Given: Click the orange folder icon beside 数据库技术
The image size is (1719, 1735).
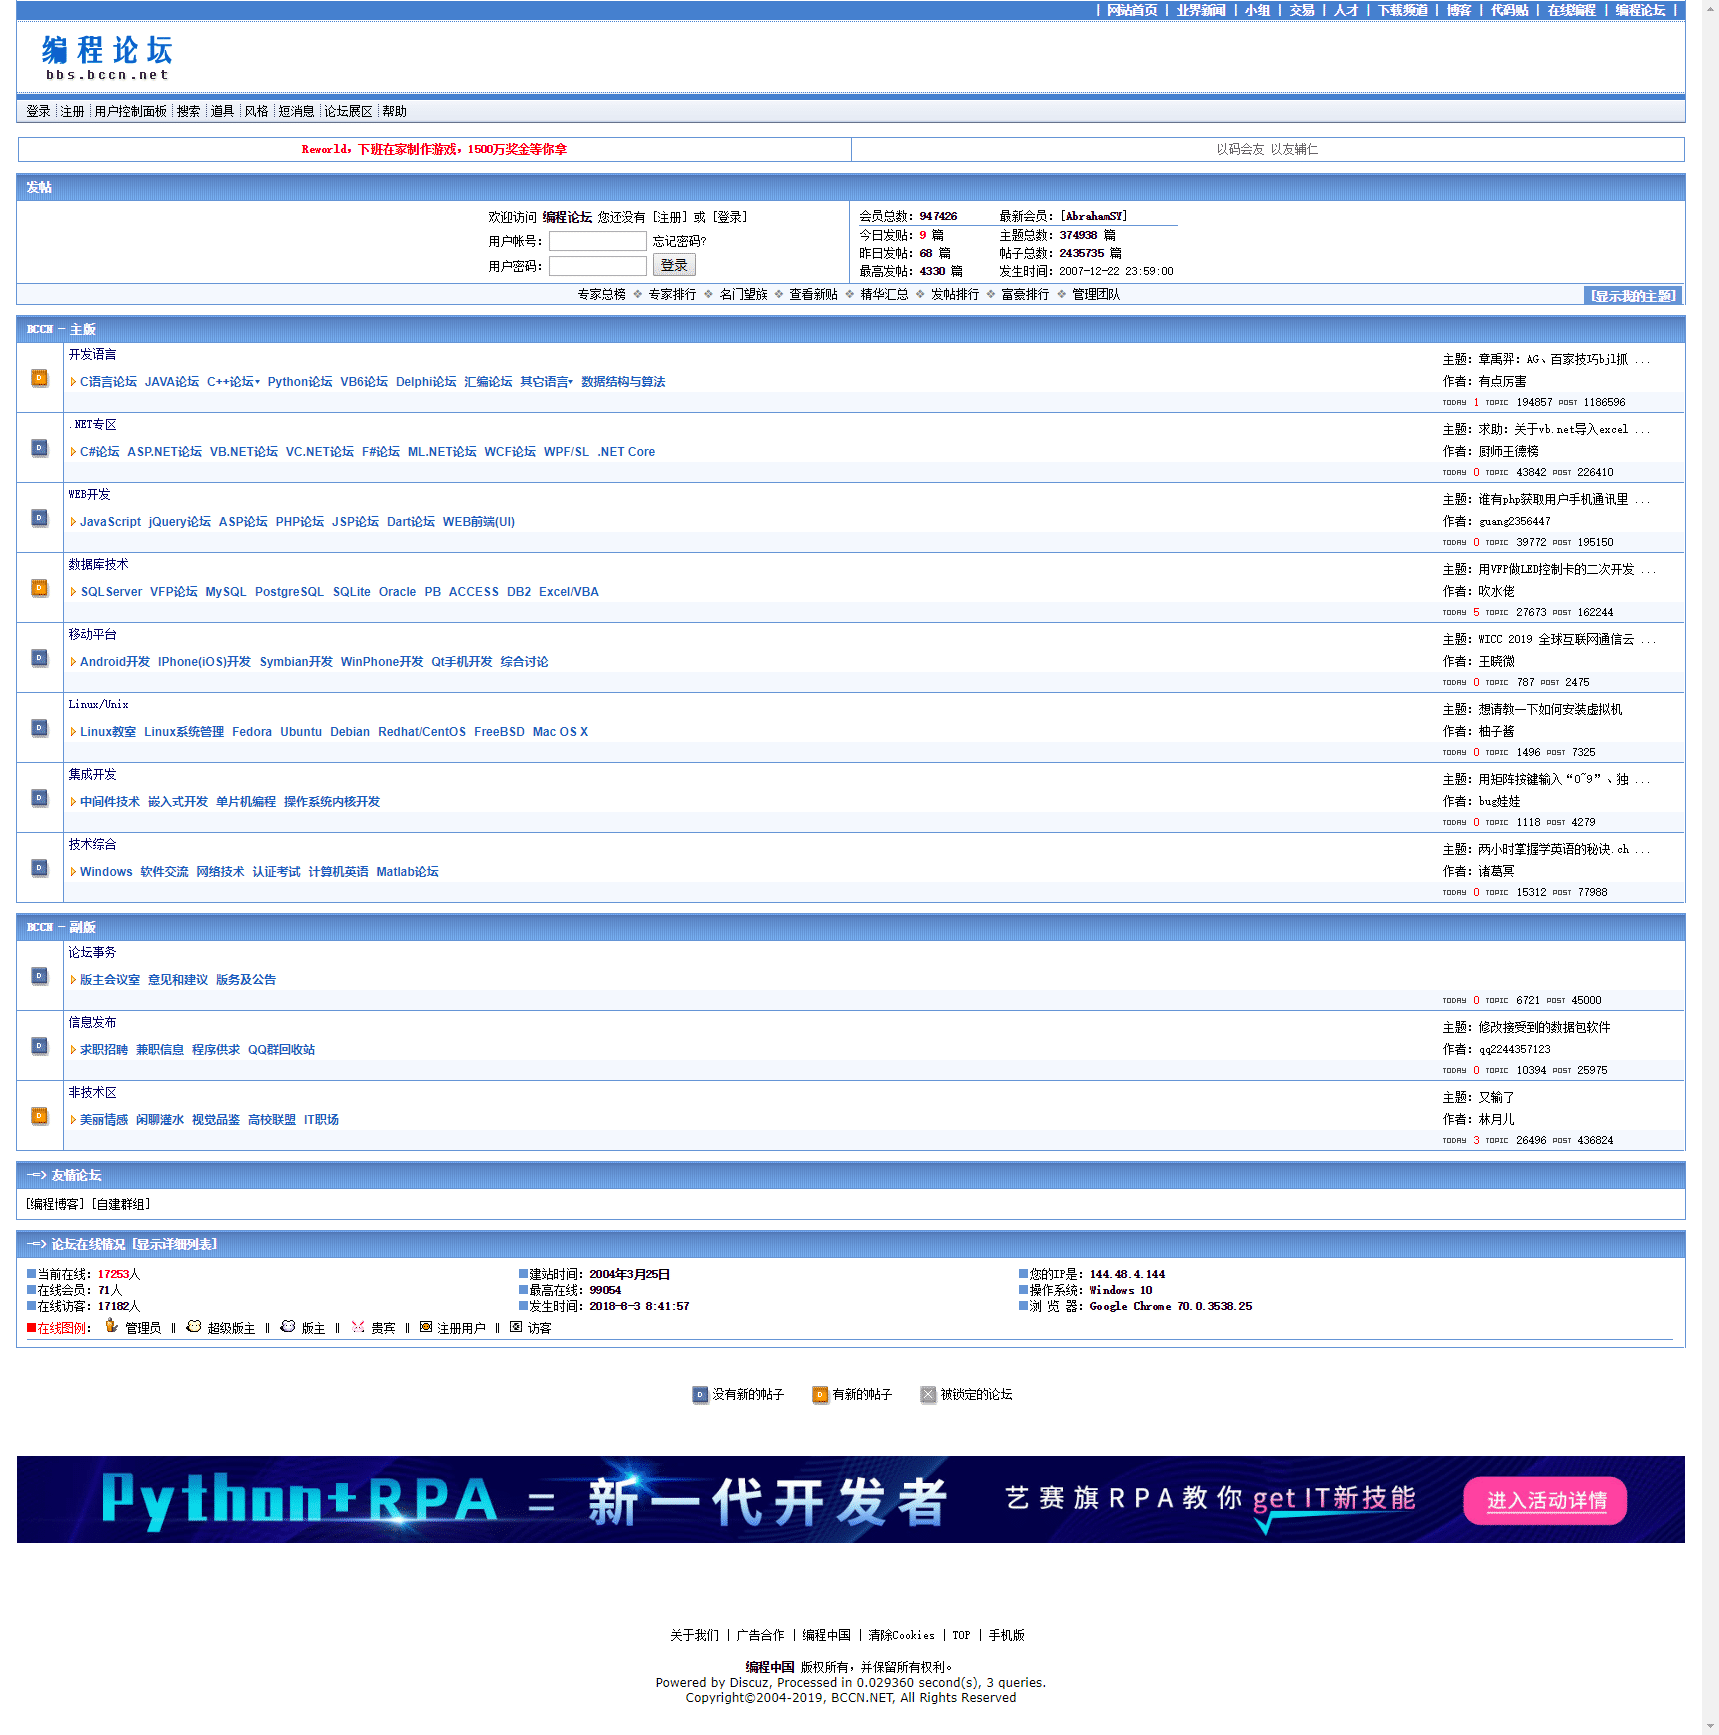Looking at the screenshot, I should (x=39, y=588).
